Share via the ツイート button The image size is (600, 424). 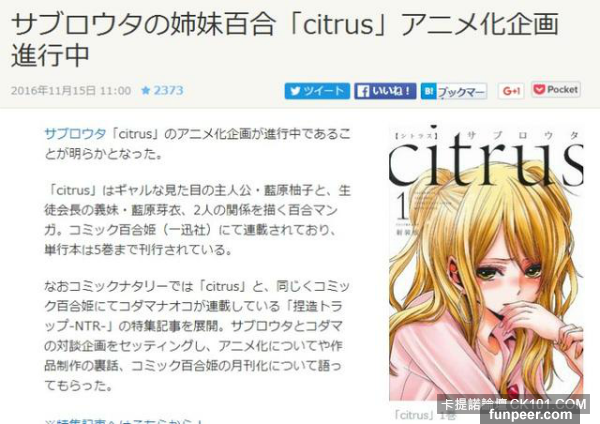click(x=317, y=91)
